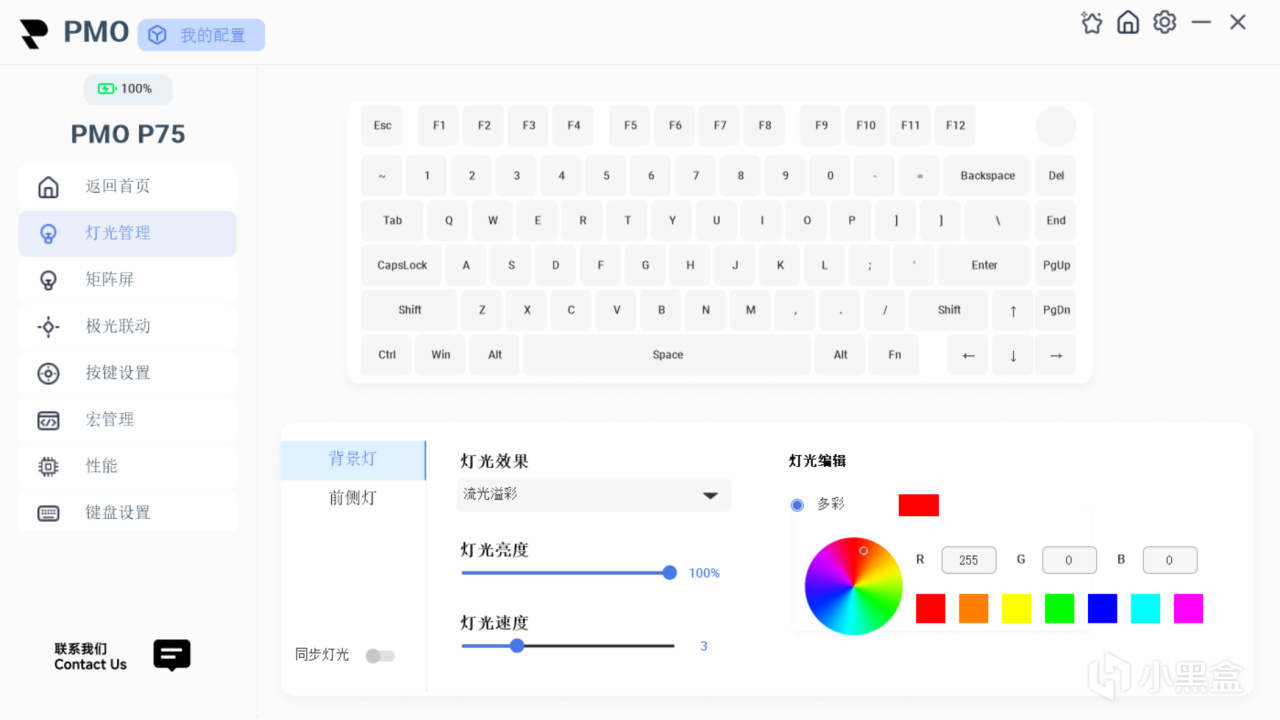Switch to the 前侧灯 tab
This screenshot has height=720, width=1280.
pyautogui.click(x=353, y=498)
